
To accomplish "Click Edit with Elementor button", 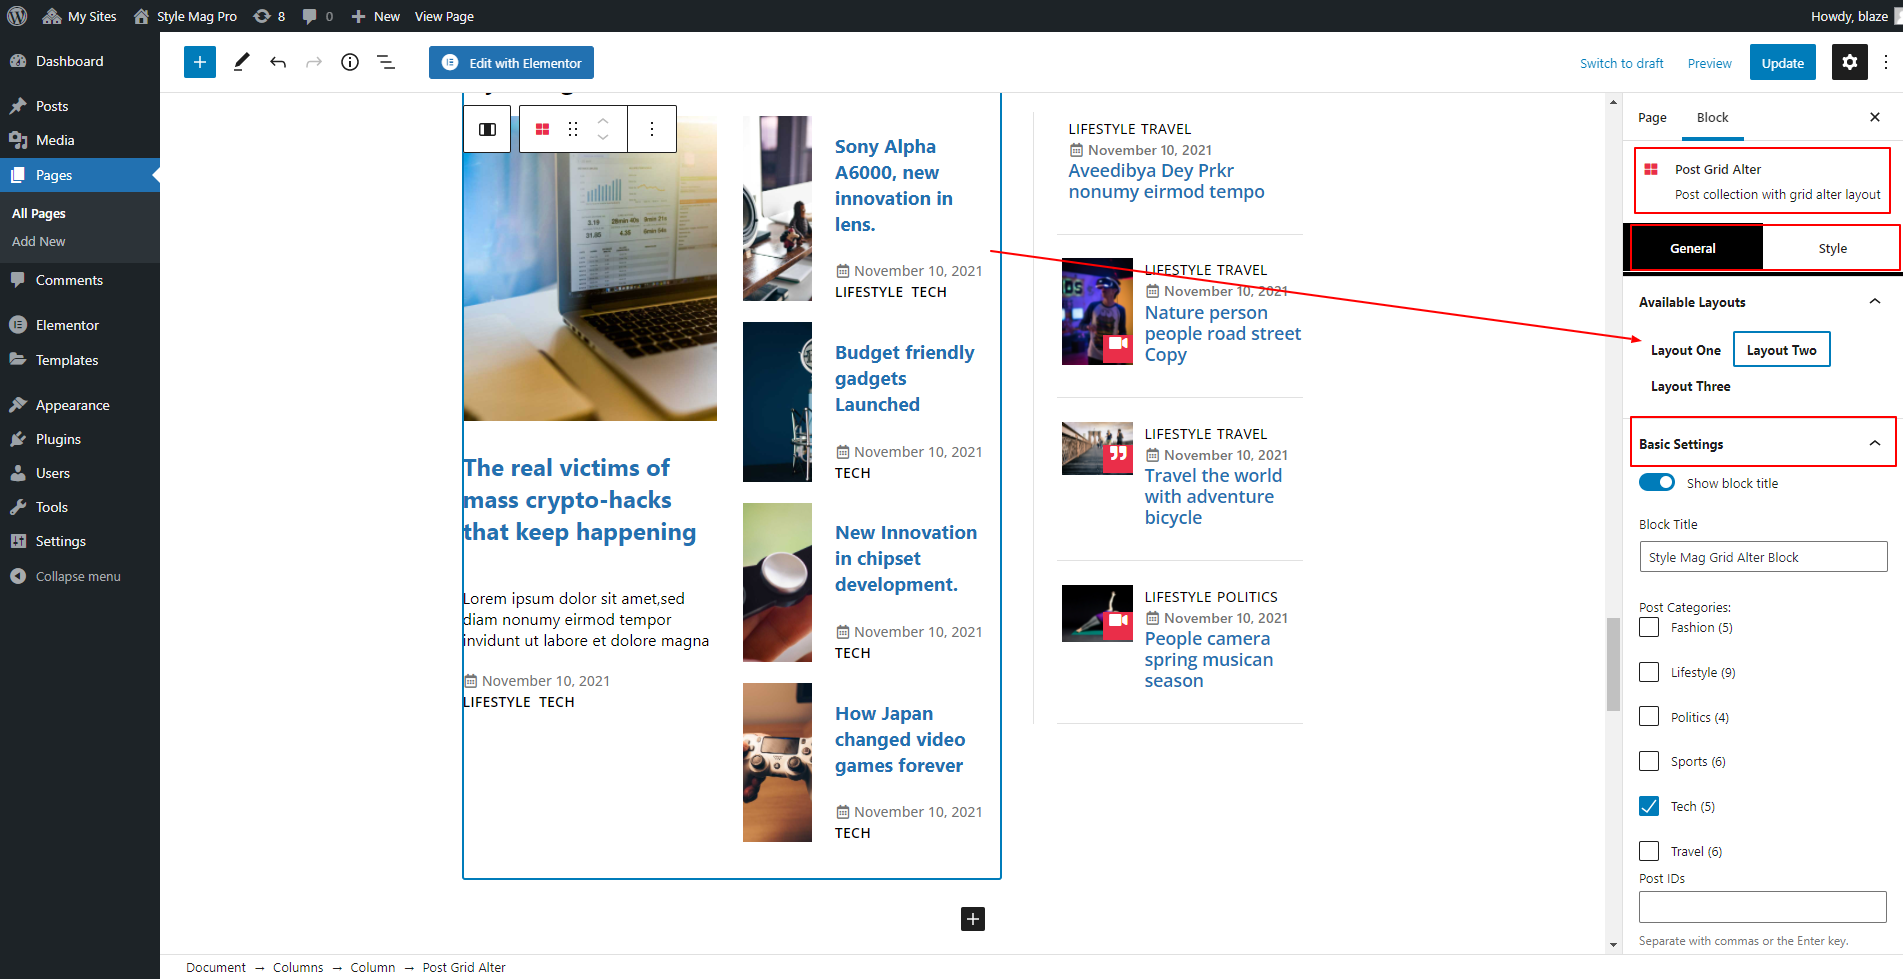I will [x=512, y=62].
